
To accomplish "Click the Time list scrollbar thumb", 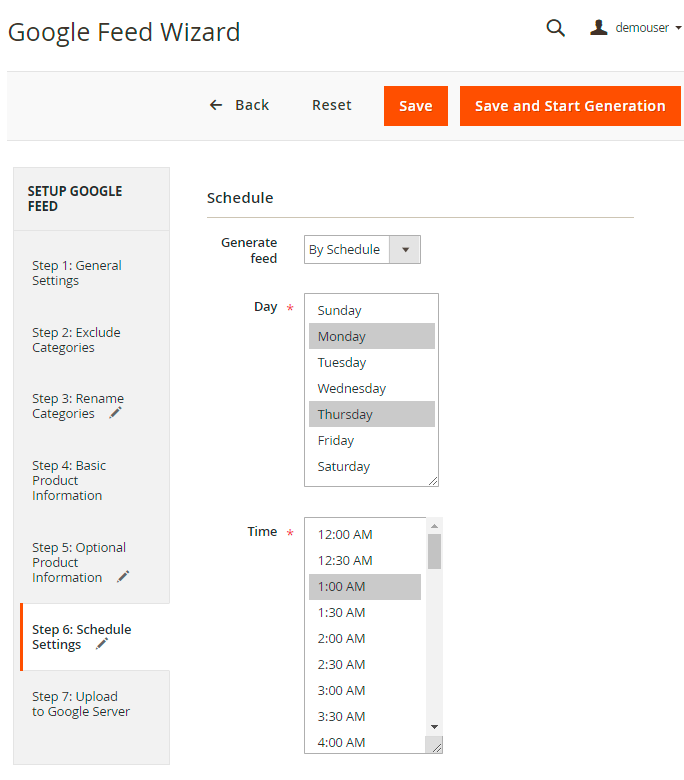I will (x=434, y=551).
